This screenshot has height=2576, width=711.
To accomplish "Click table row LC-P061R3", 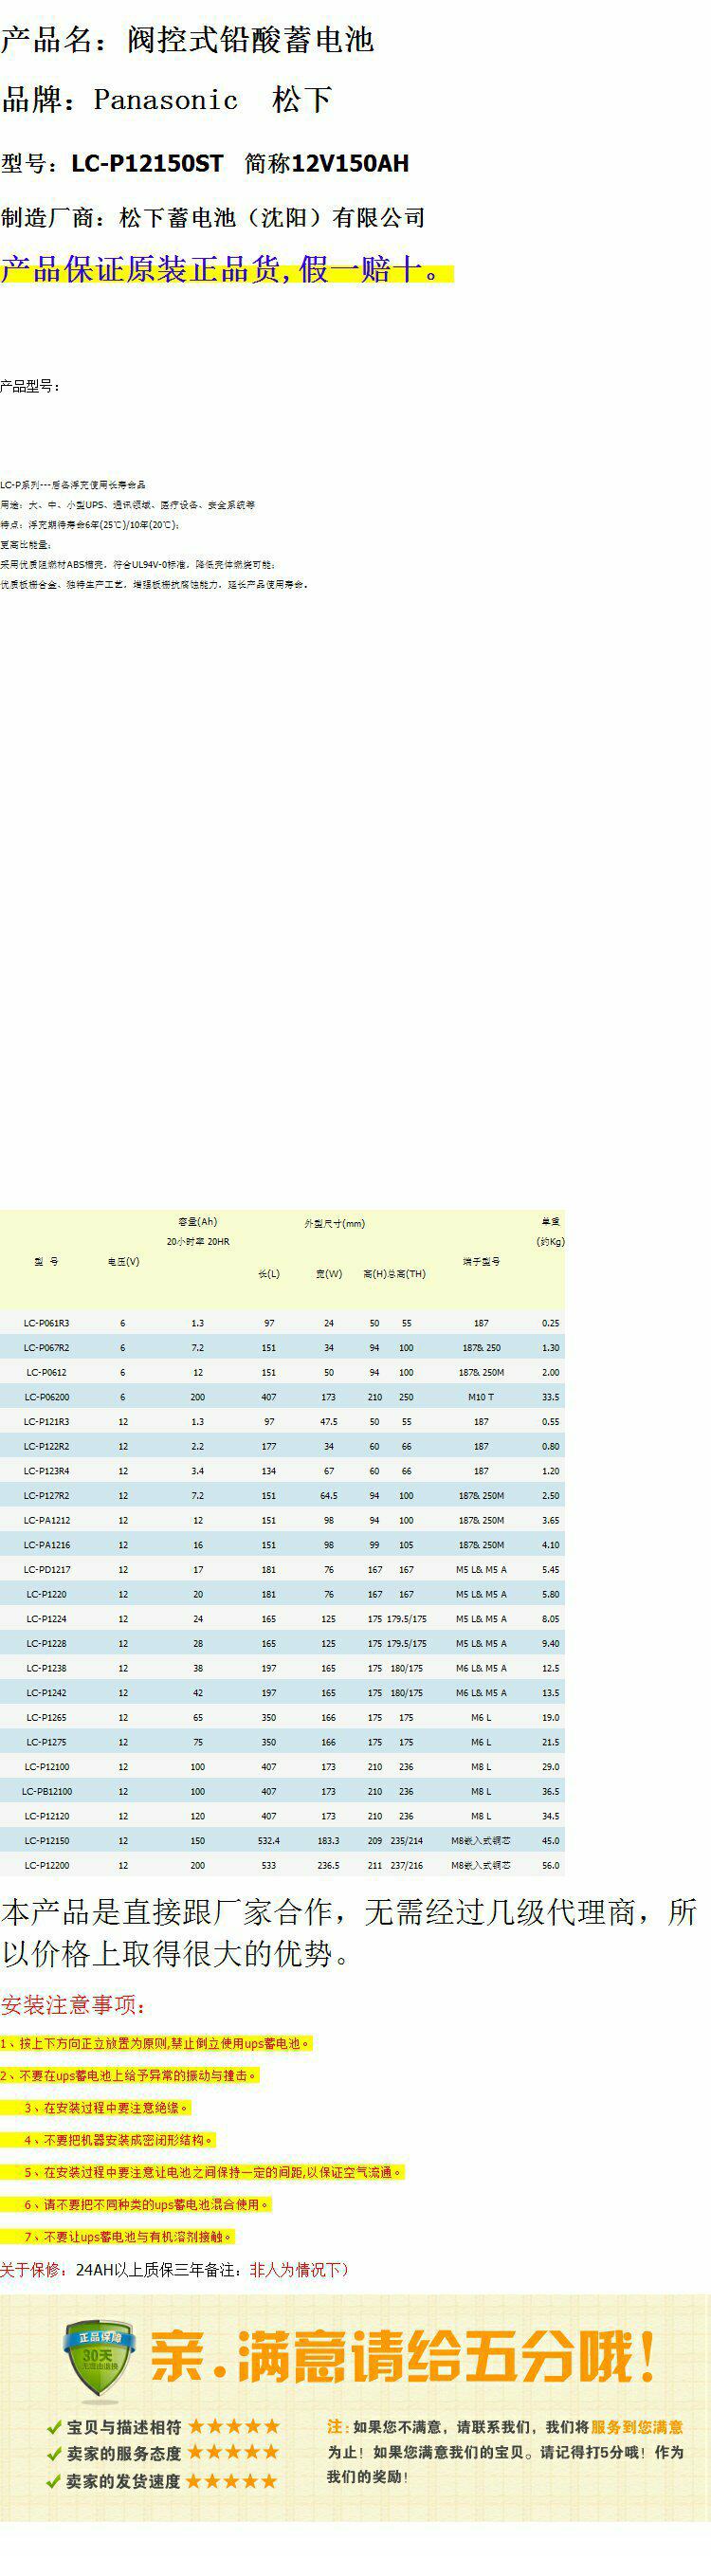I will tap(282, 1322).
